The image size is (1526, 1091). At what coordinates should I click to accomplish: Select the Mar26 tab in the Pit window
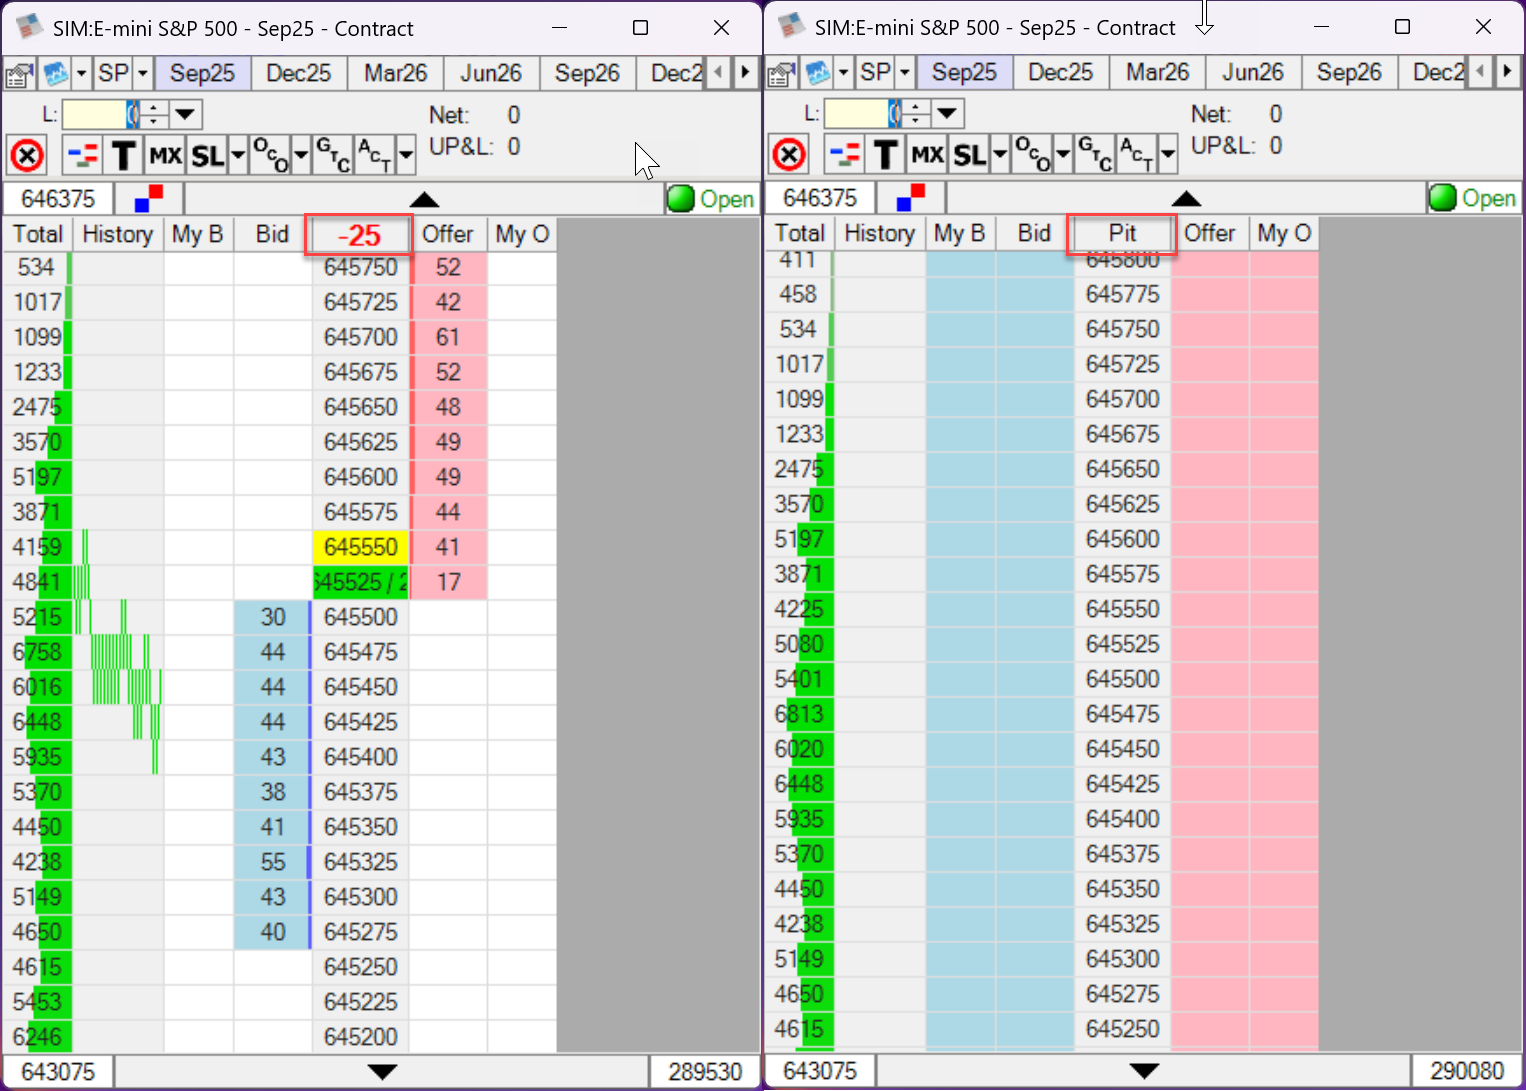[x=1157, y=73]
